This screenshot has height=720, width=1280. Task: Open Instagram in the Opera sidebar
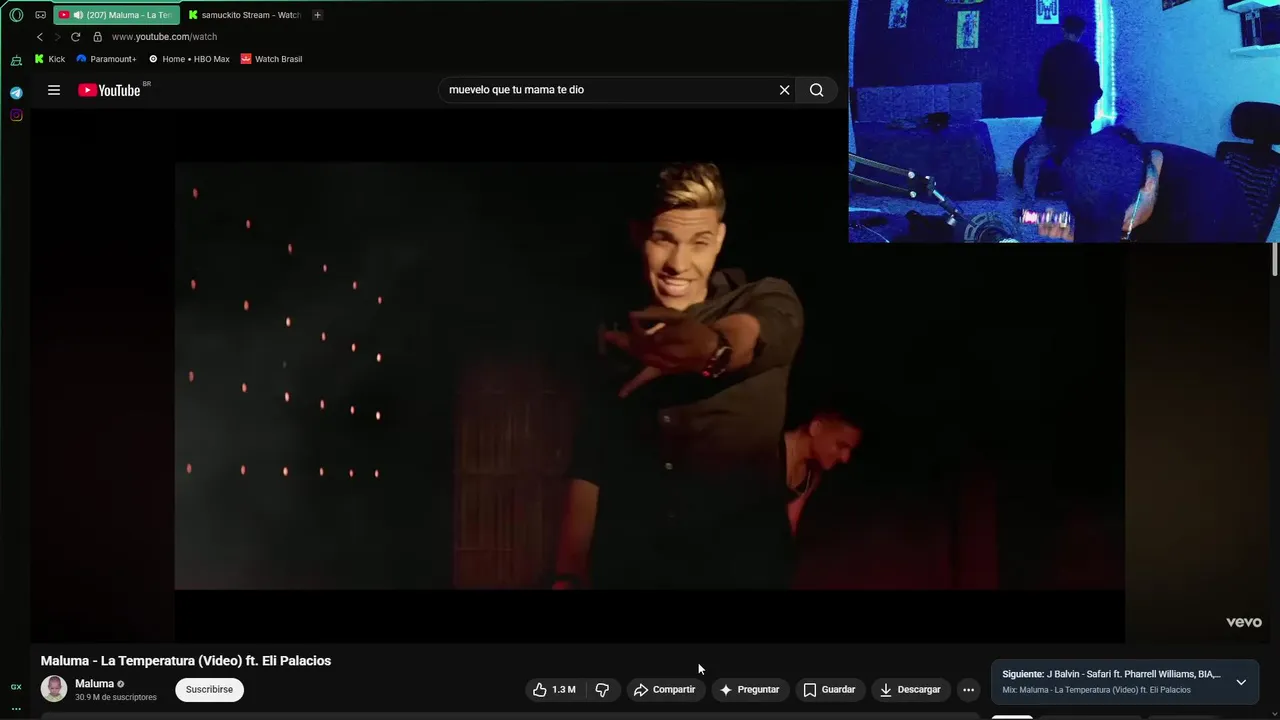[16, 115]
